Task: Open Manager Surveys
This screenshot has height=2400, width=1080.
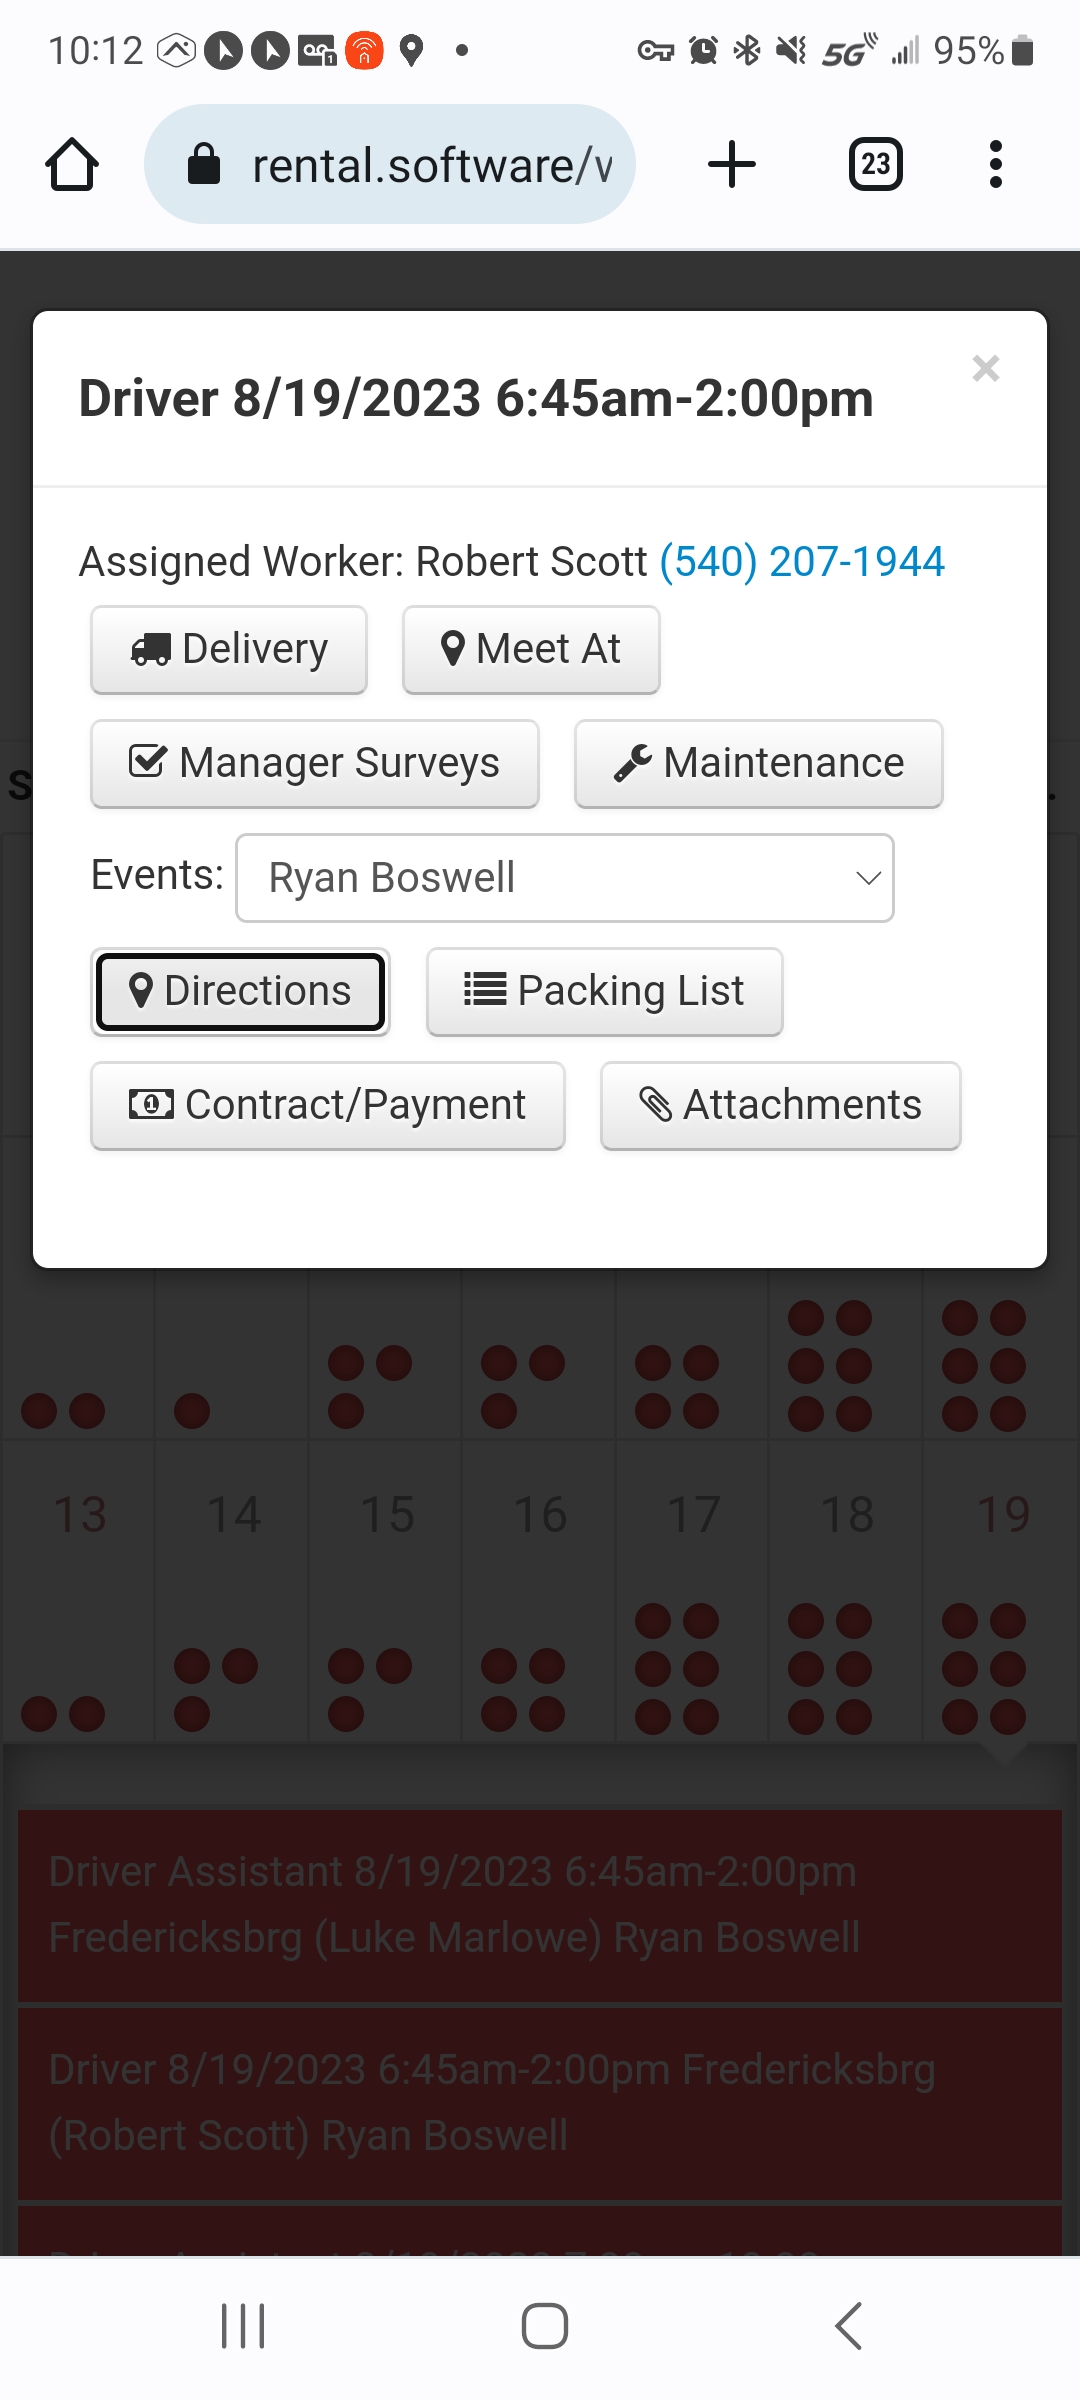Action: point(315,763)
